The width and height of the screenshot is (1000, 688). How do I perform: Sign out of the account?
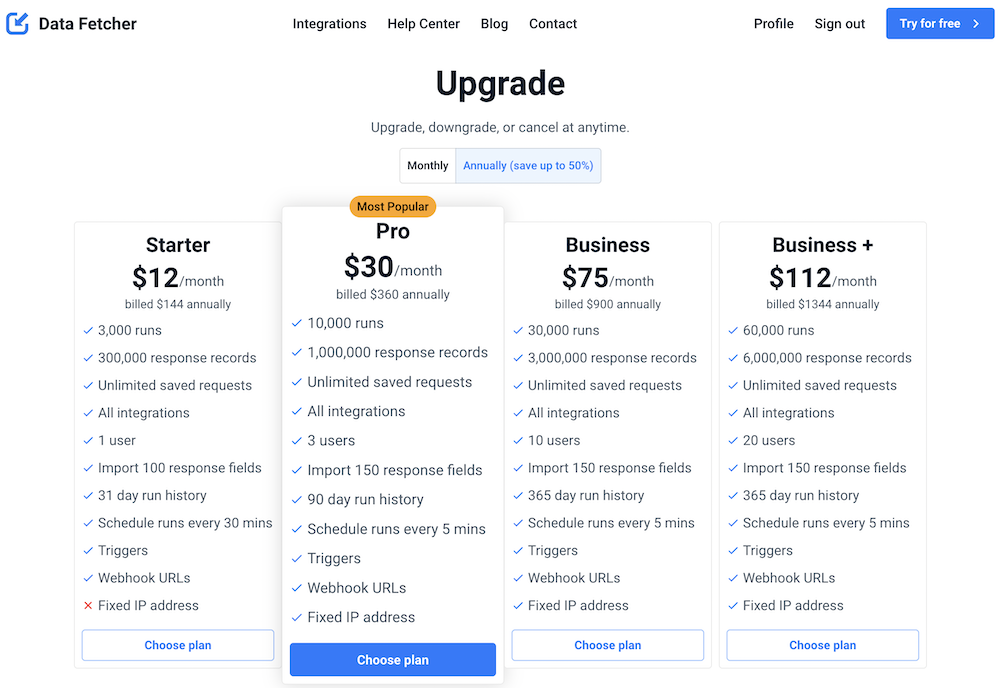[x=839, y=23]
